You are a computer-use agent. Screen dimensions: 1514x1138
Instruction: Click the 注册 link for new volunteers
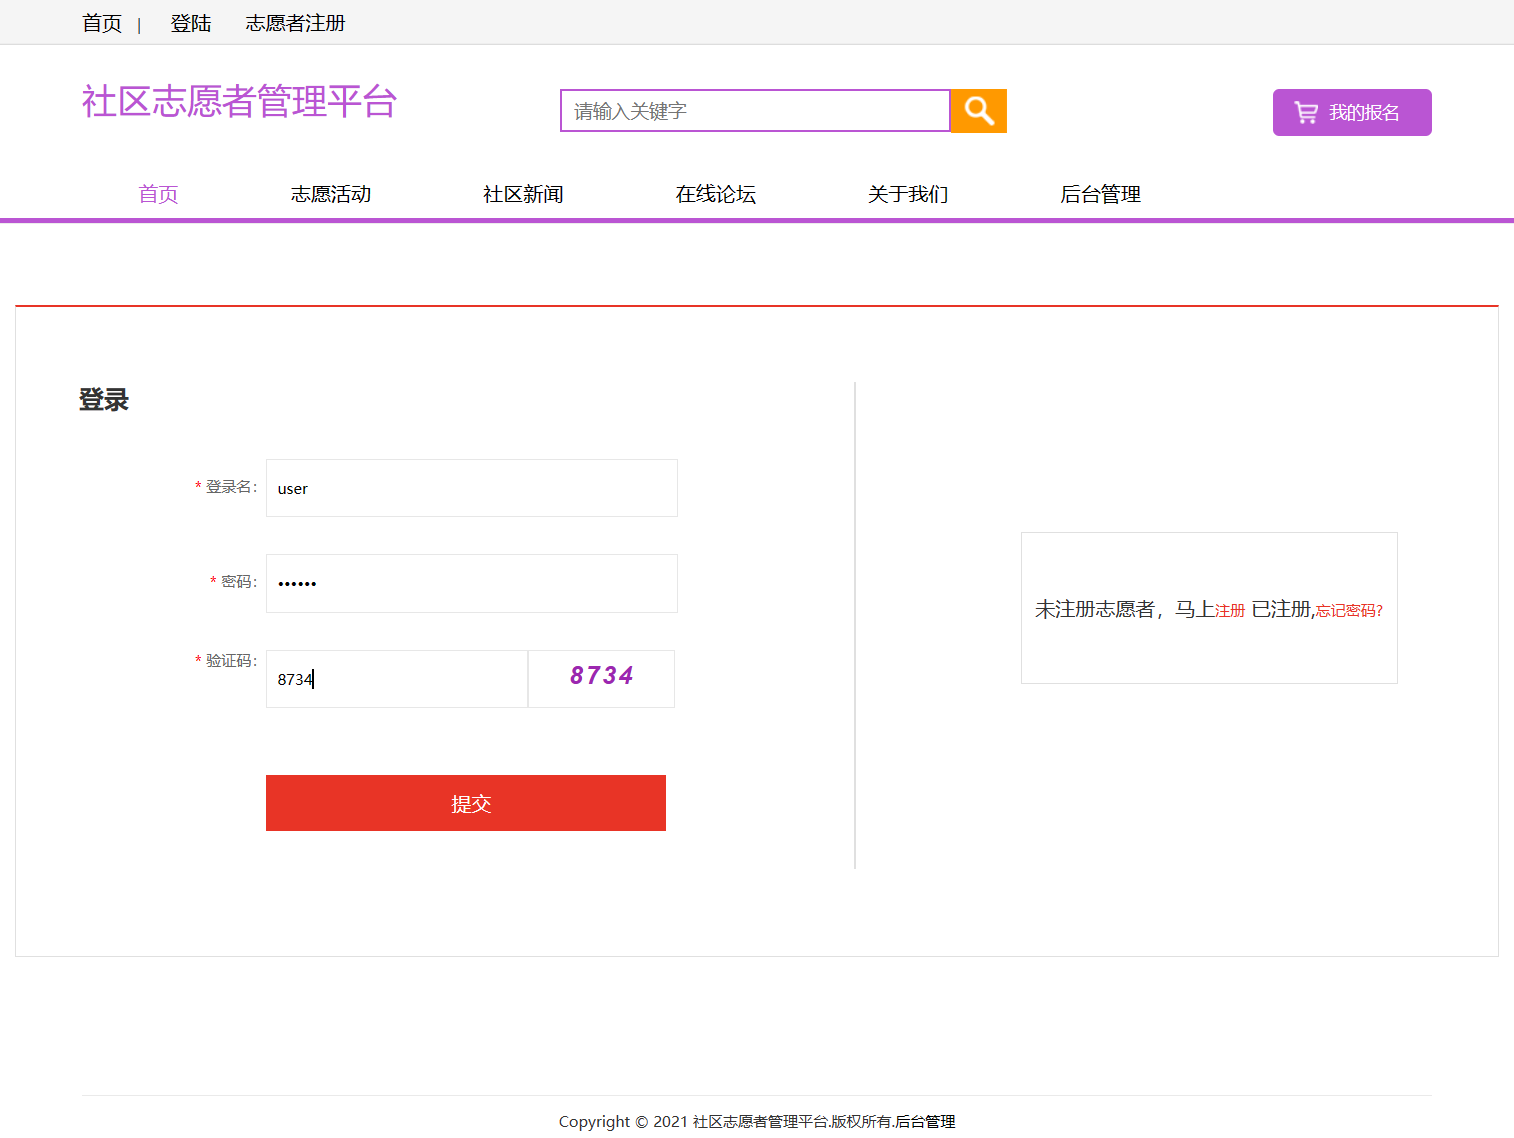[x=1229, y=610]
